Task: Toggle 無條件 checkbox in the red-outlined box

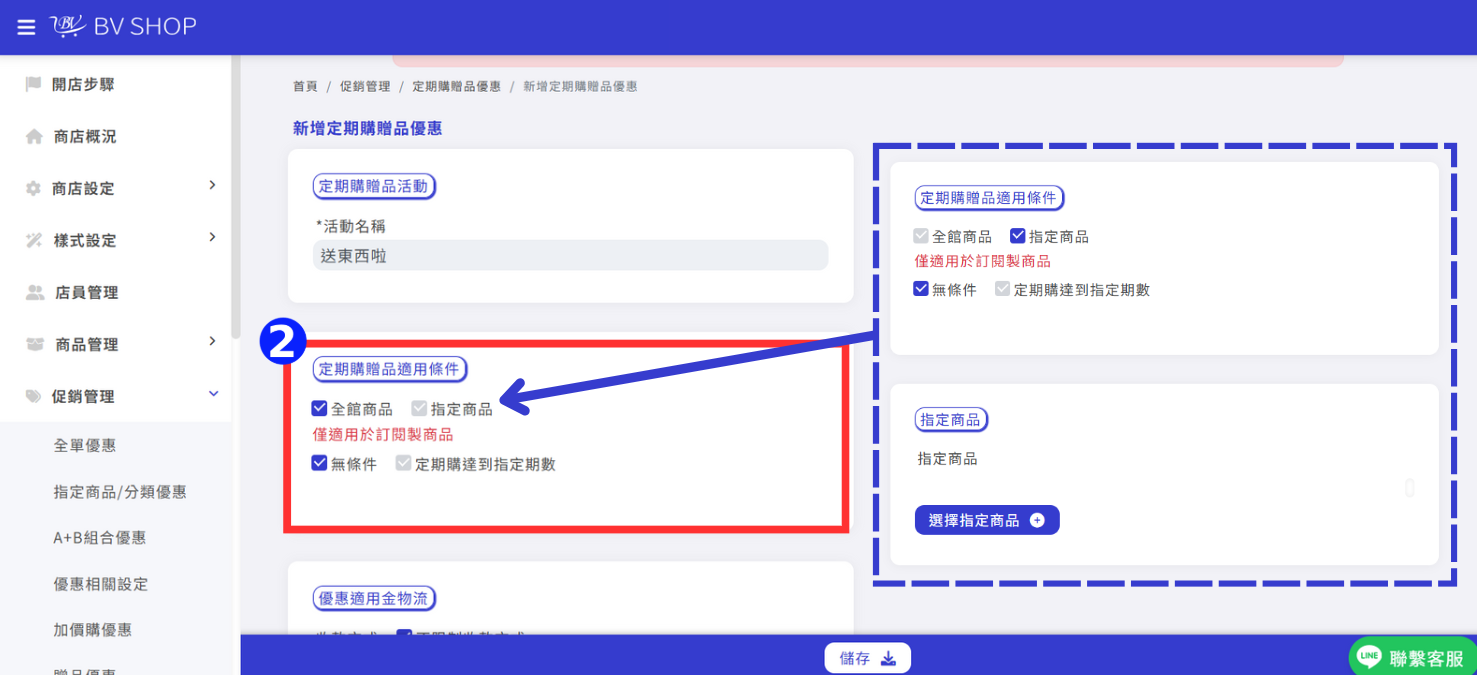Action: 320,464
